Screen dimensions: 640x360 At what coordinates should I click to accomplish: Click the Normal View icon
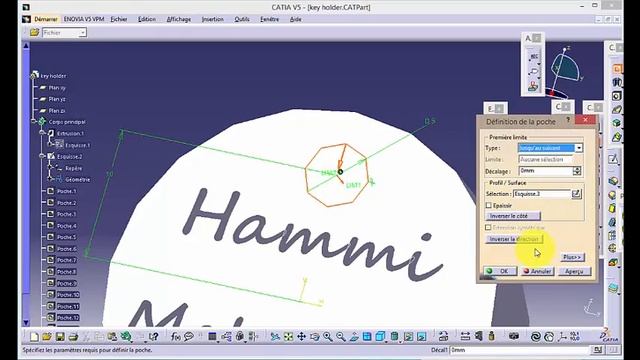pos(354,337)
